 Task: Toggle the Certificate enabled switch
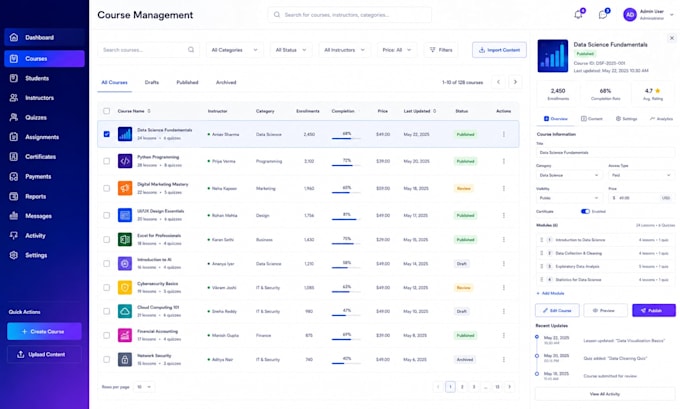[x=585, y=211]
